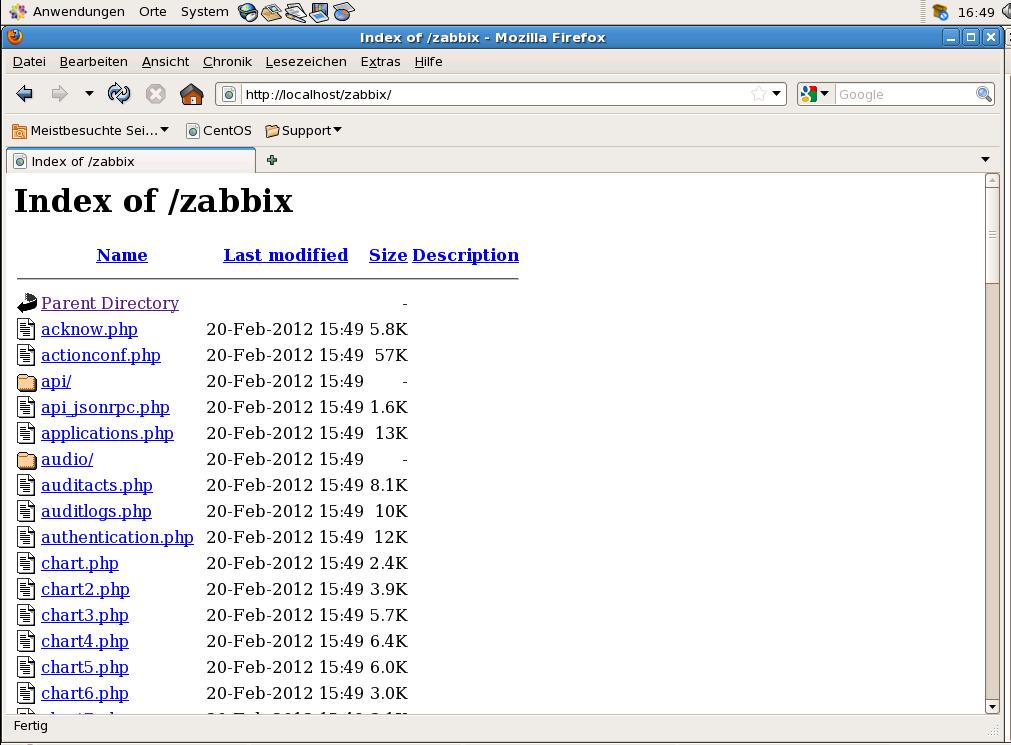Open the back/forward history dropdown arrow
This screenshot has height=745, width=1011.
point(89,94)
